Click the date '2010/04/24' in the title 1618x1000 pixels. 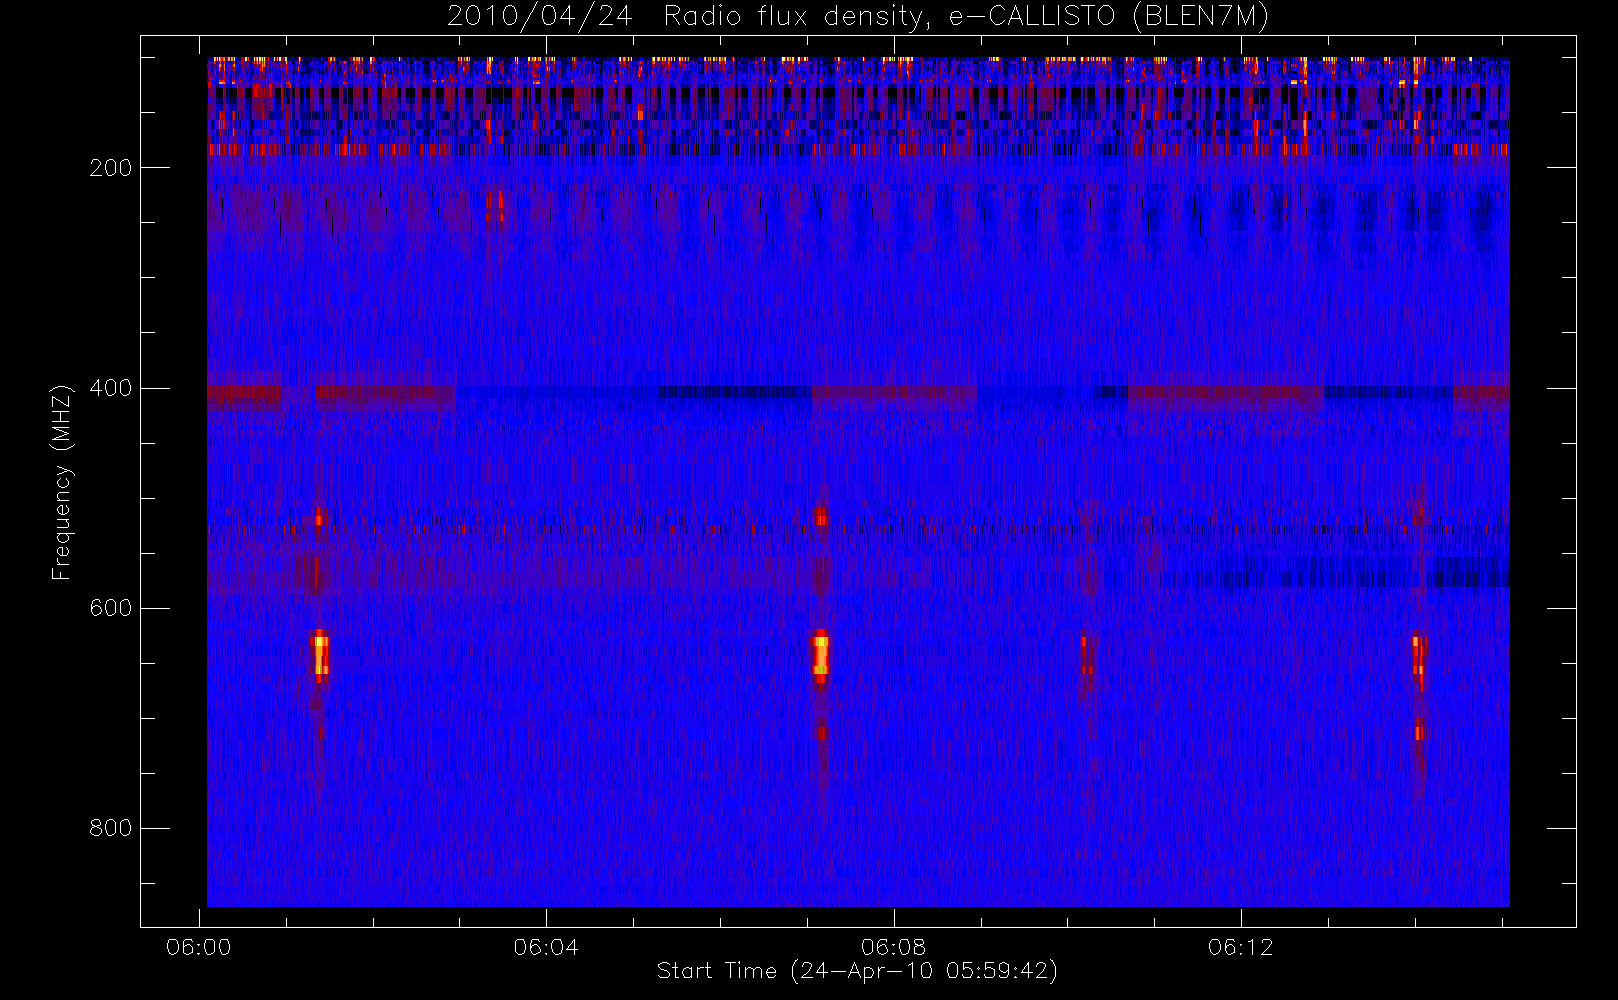[539, 17]
